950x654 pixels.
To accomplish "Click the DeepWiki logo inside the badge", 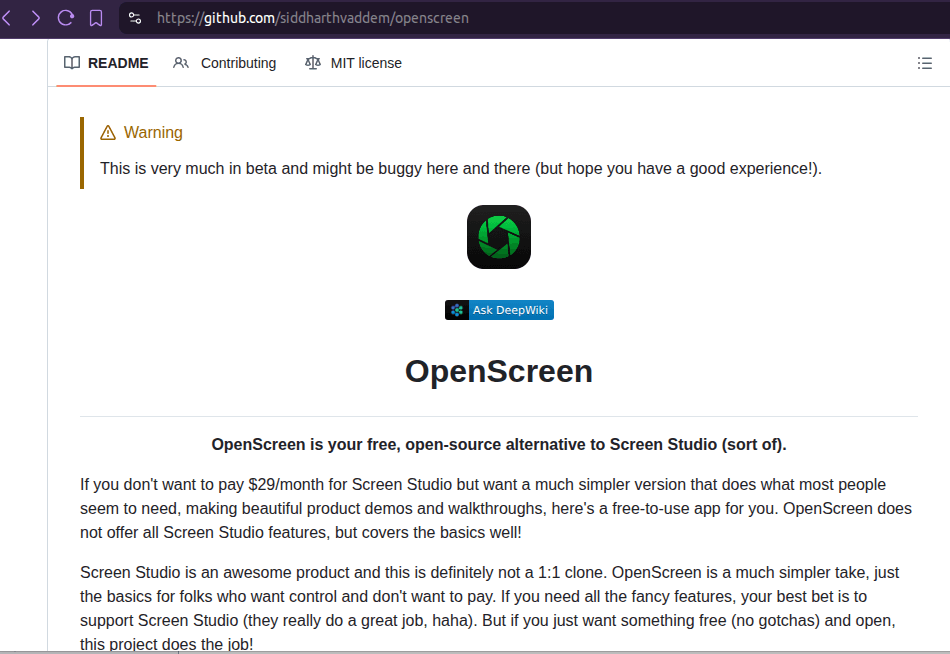I will [x=456, y=309].
